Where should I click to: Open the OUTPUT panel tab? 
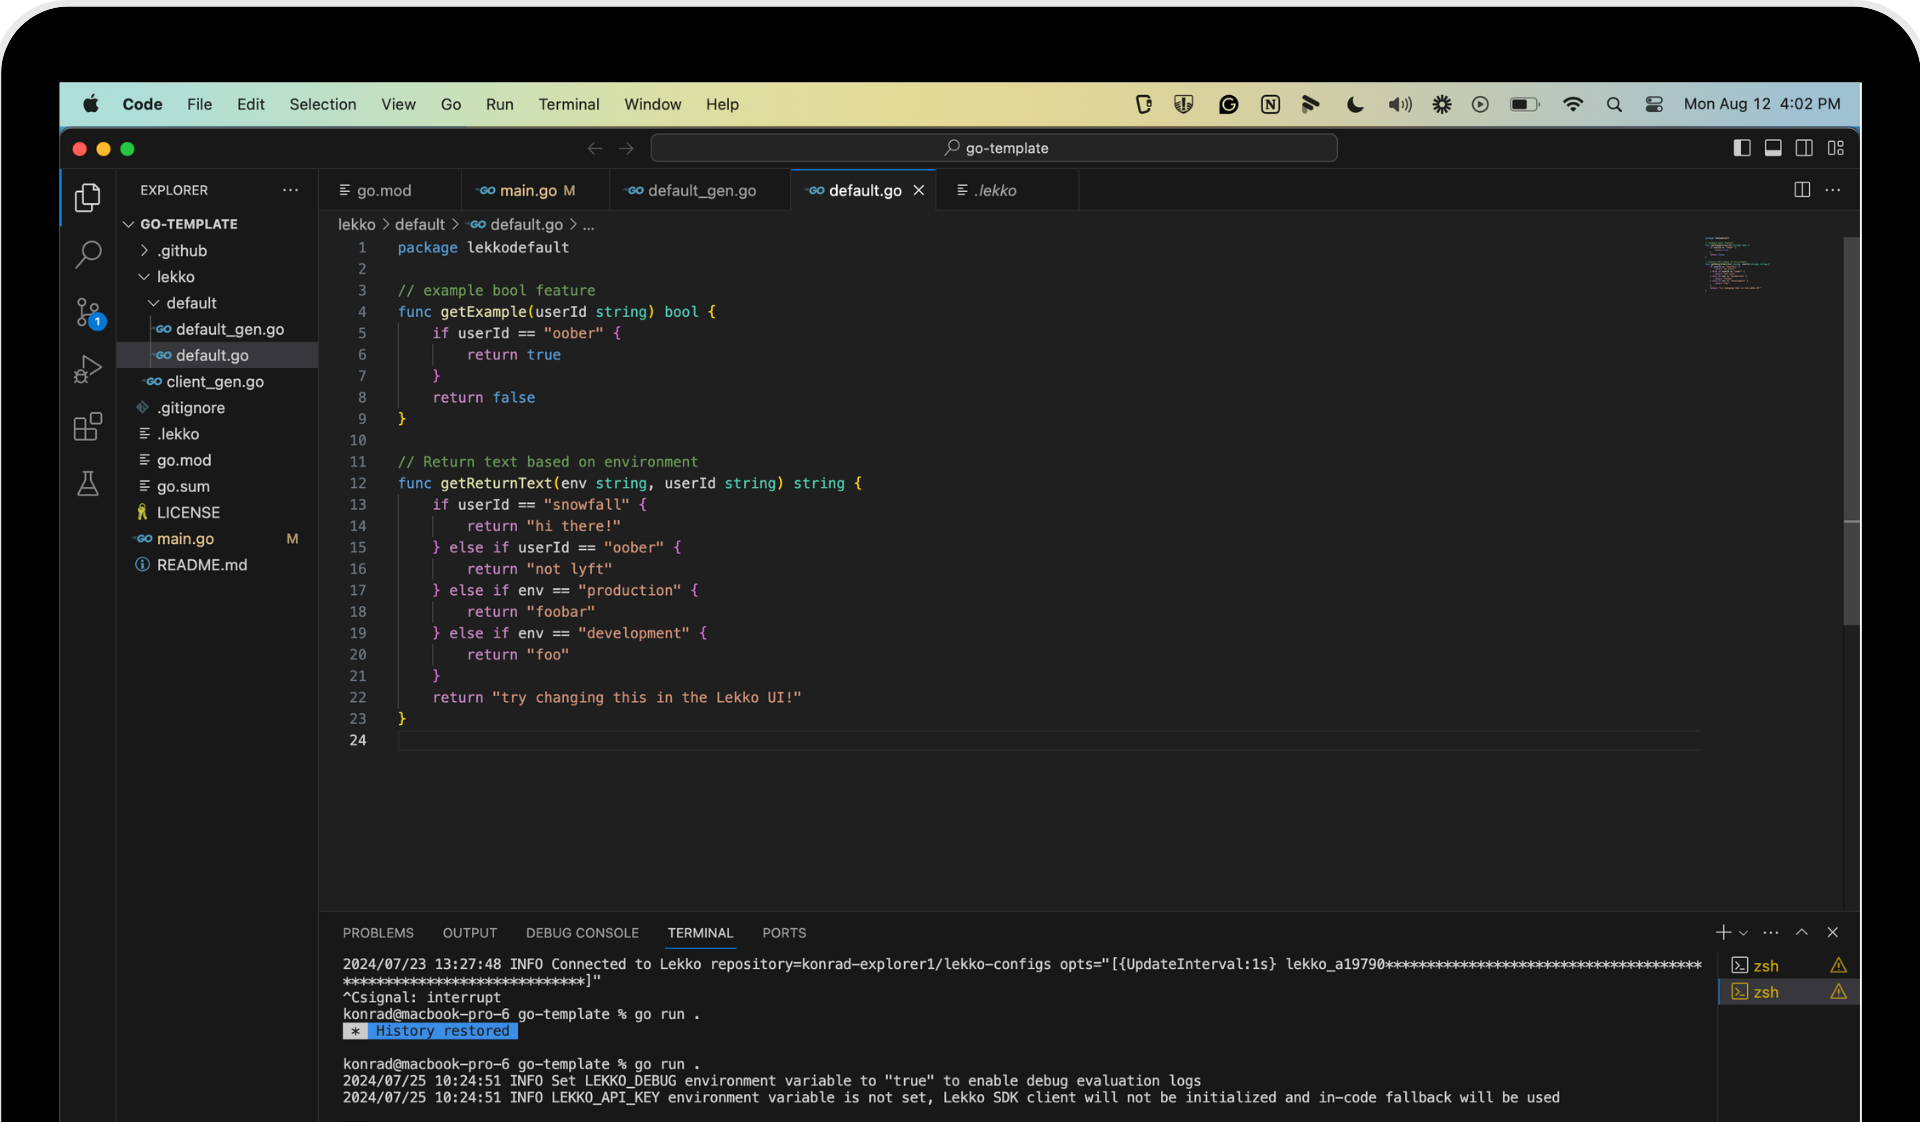click(x=470, y=932)
